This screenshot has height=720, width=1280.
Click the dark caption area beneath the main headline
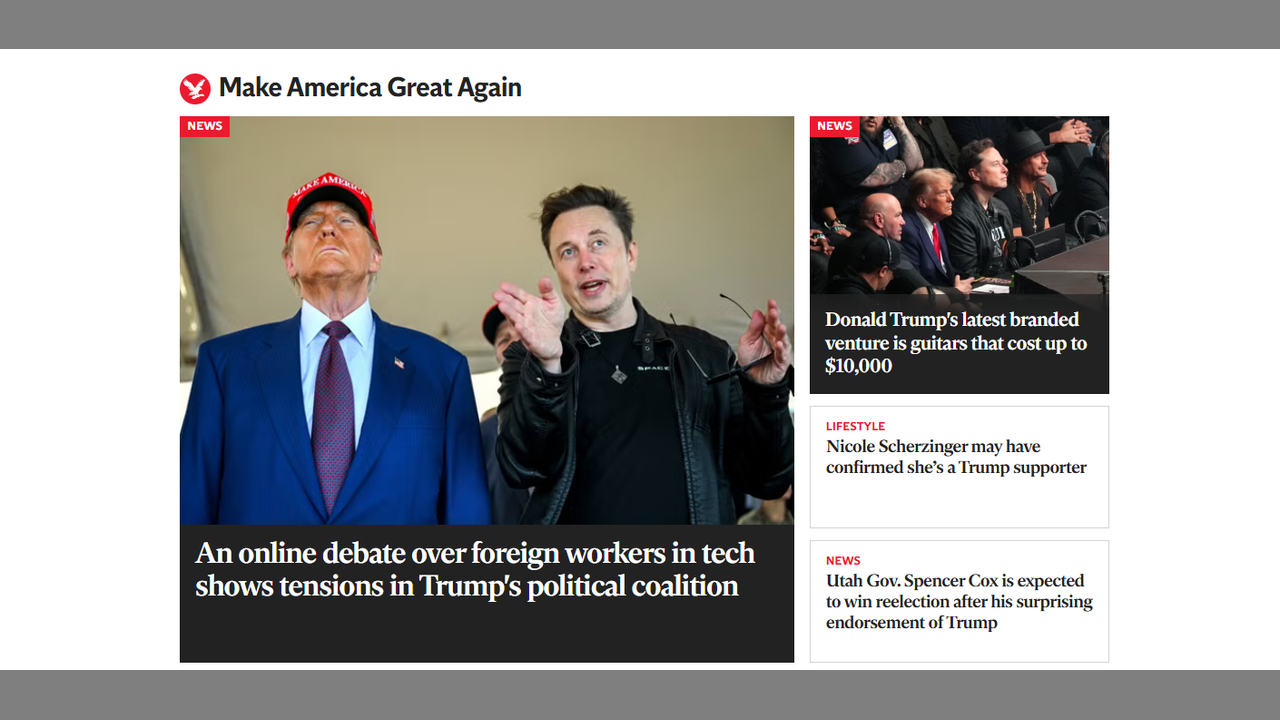[487, 633]
